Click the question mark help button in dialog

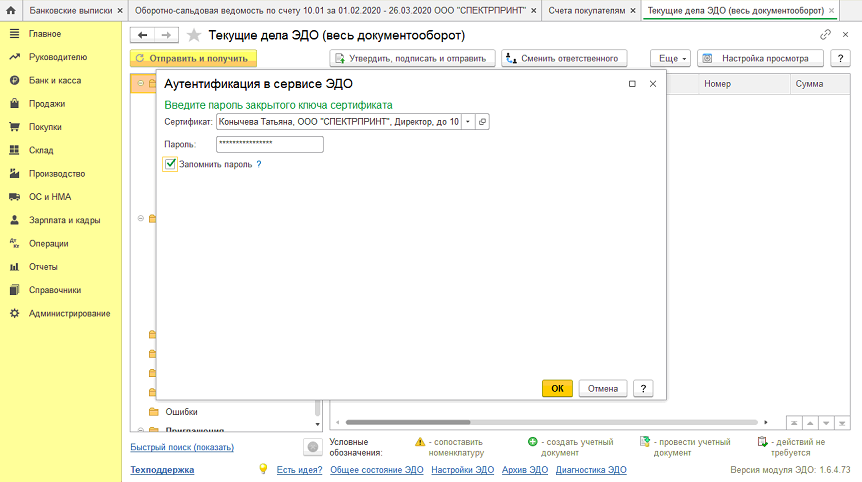click(x=644, y=388)
